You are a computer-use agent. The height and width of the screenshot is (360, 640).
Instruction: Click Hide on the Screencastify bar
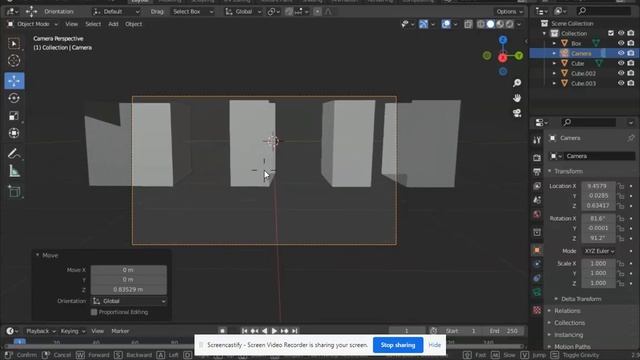(x=434, y=345)
